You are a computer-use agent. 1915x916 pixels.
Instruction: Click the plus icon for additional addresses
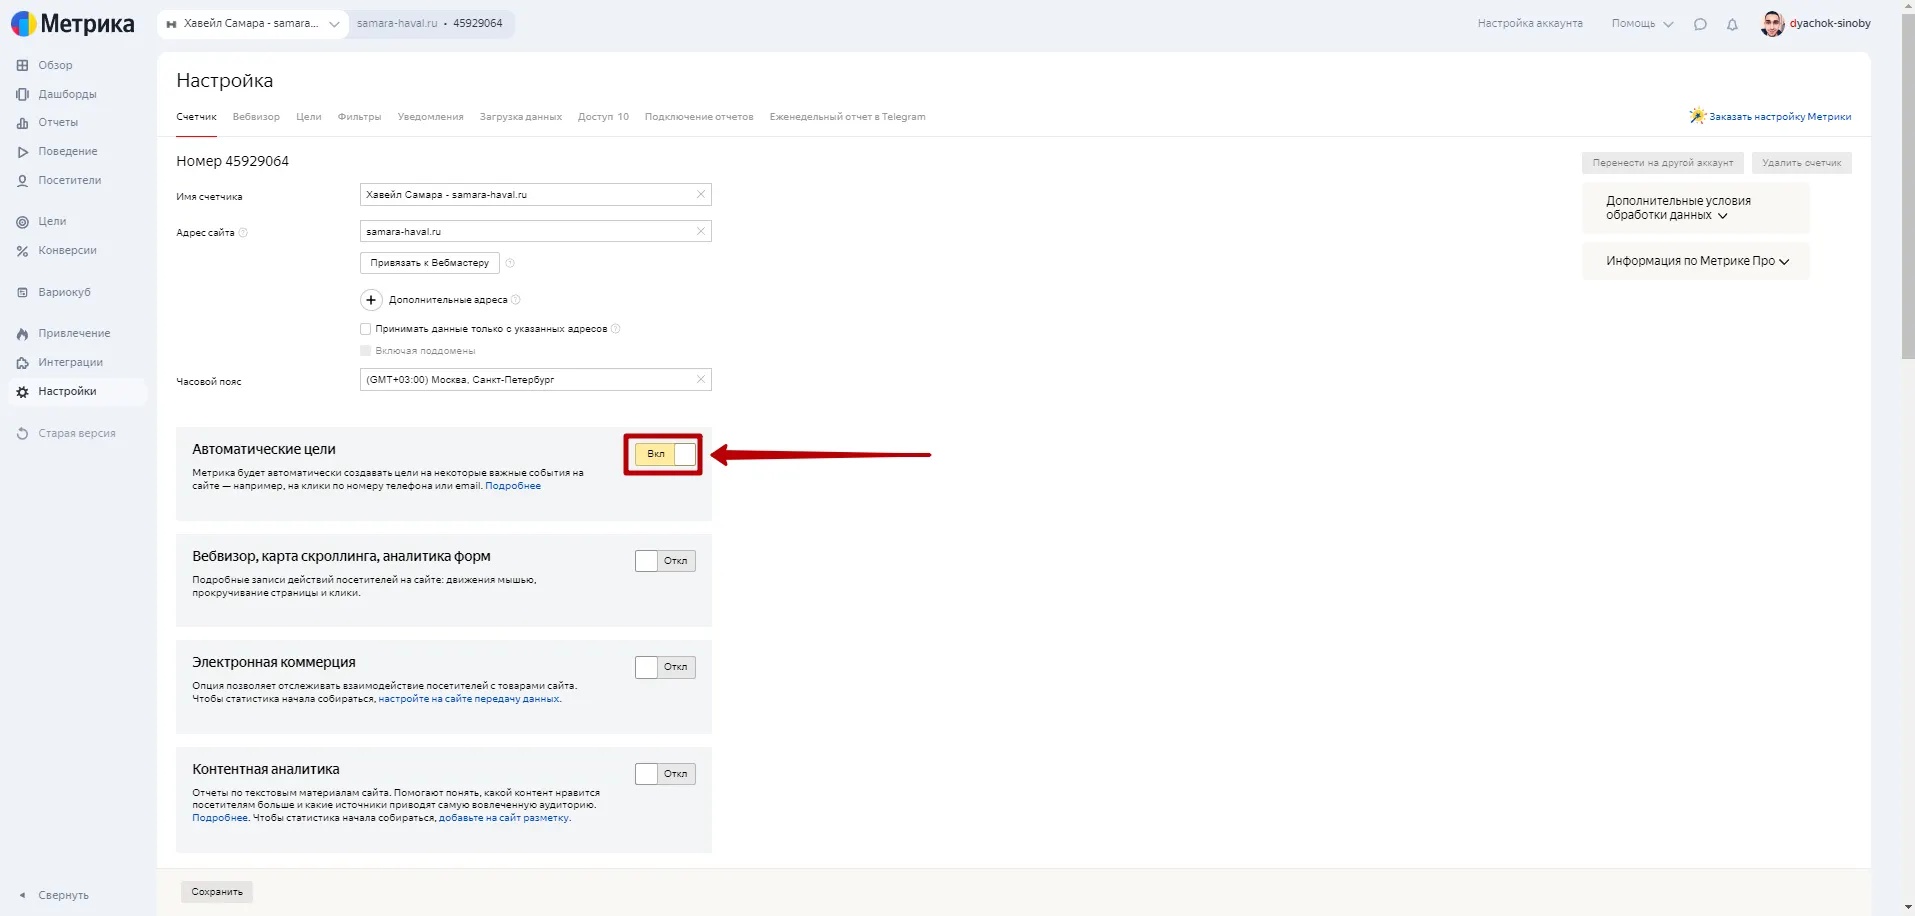coord(371,300)
